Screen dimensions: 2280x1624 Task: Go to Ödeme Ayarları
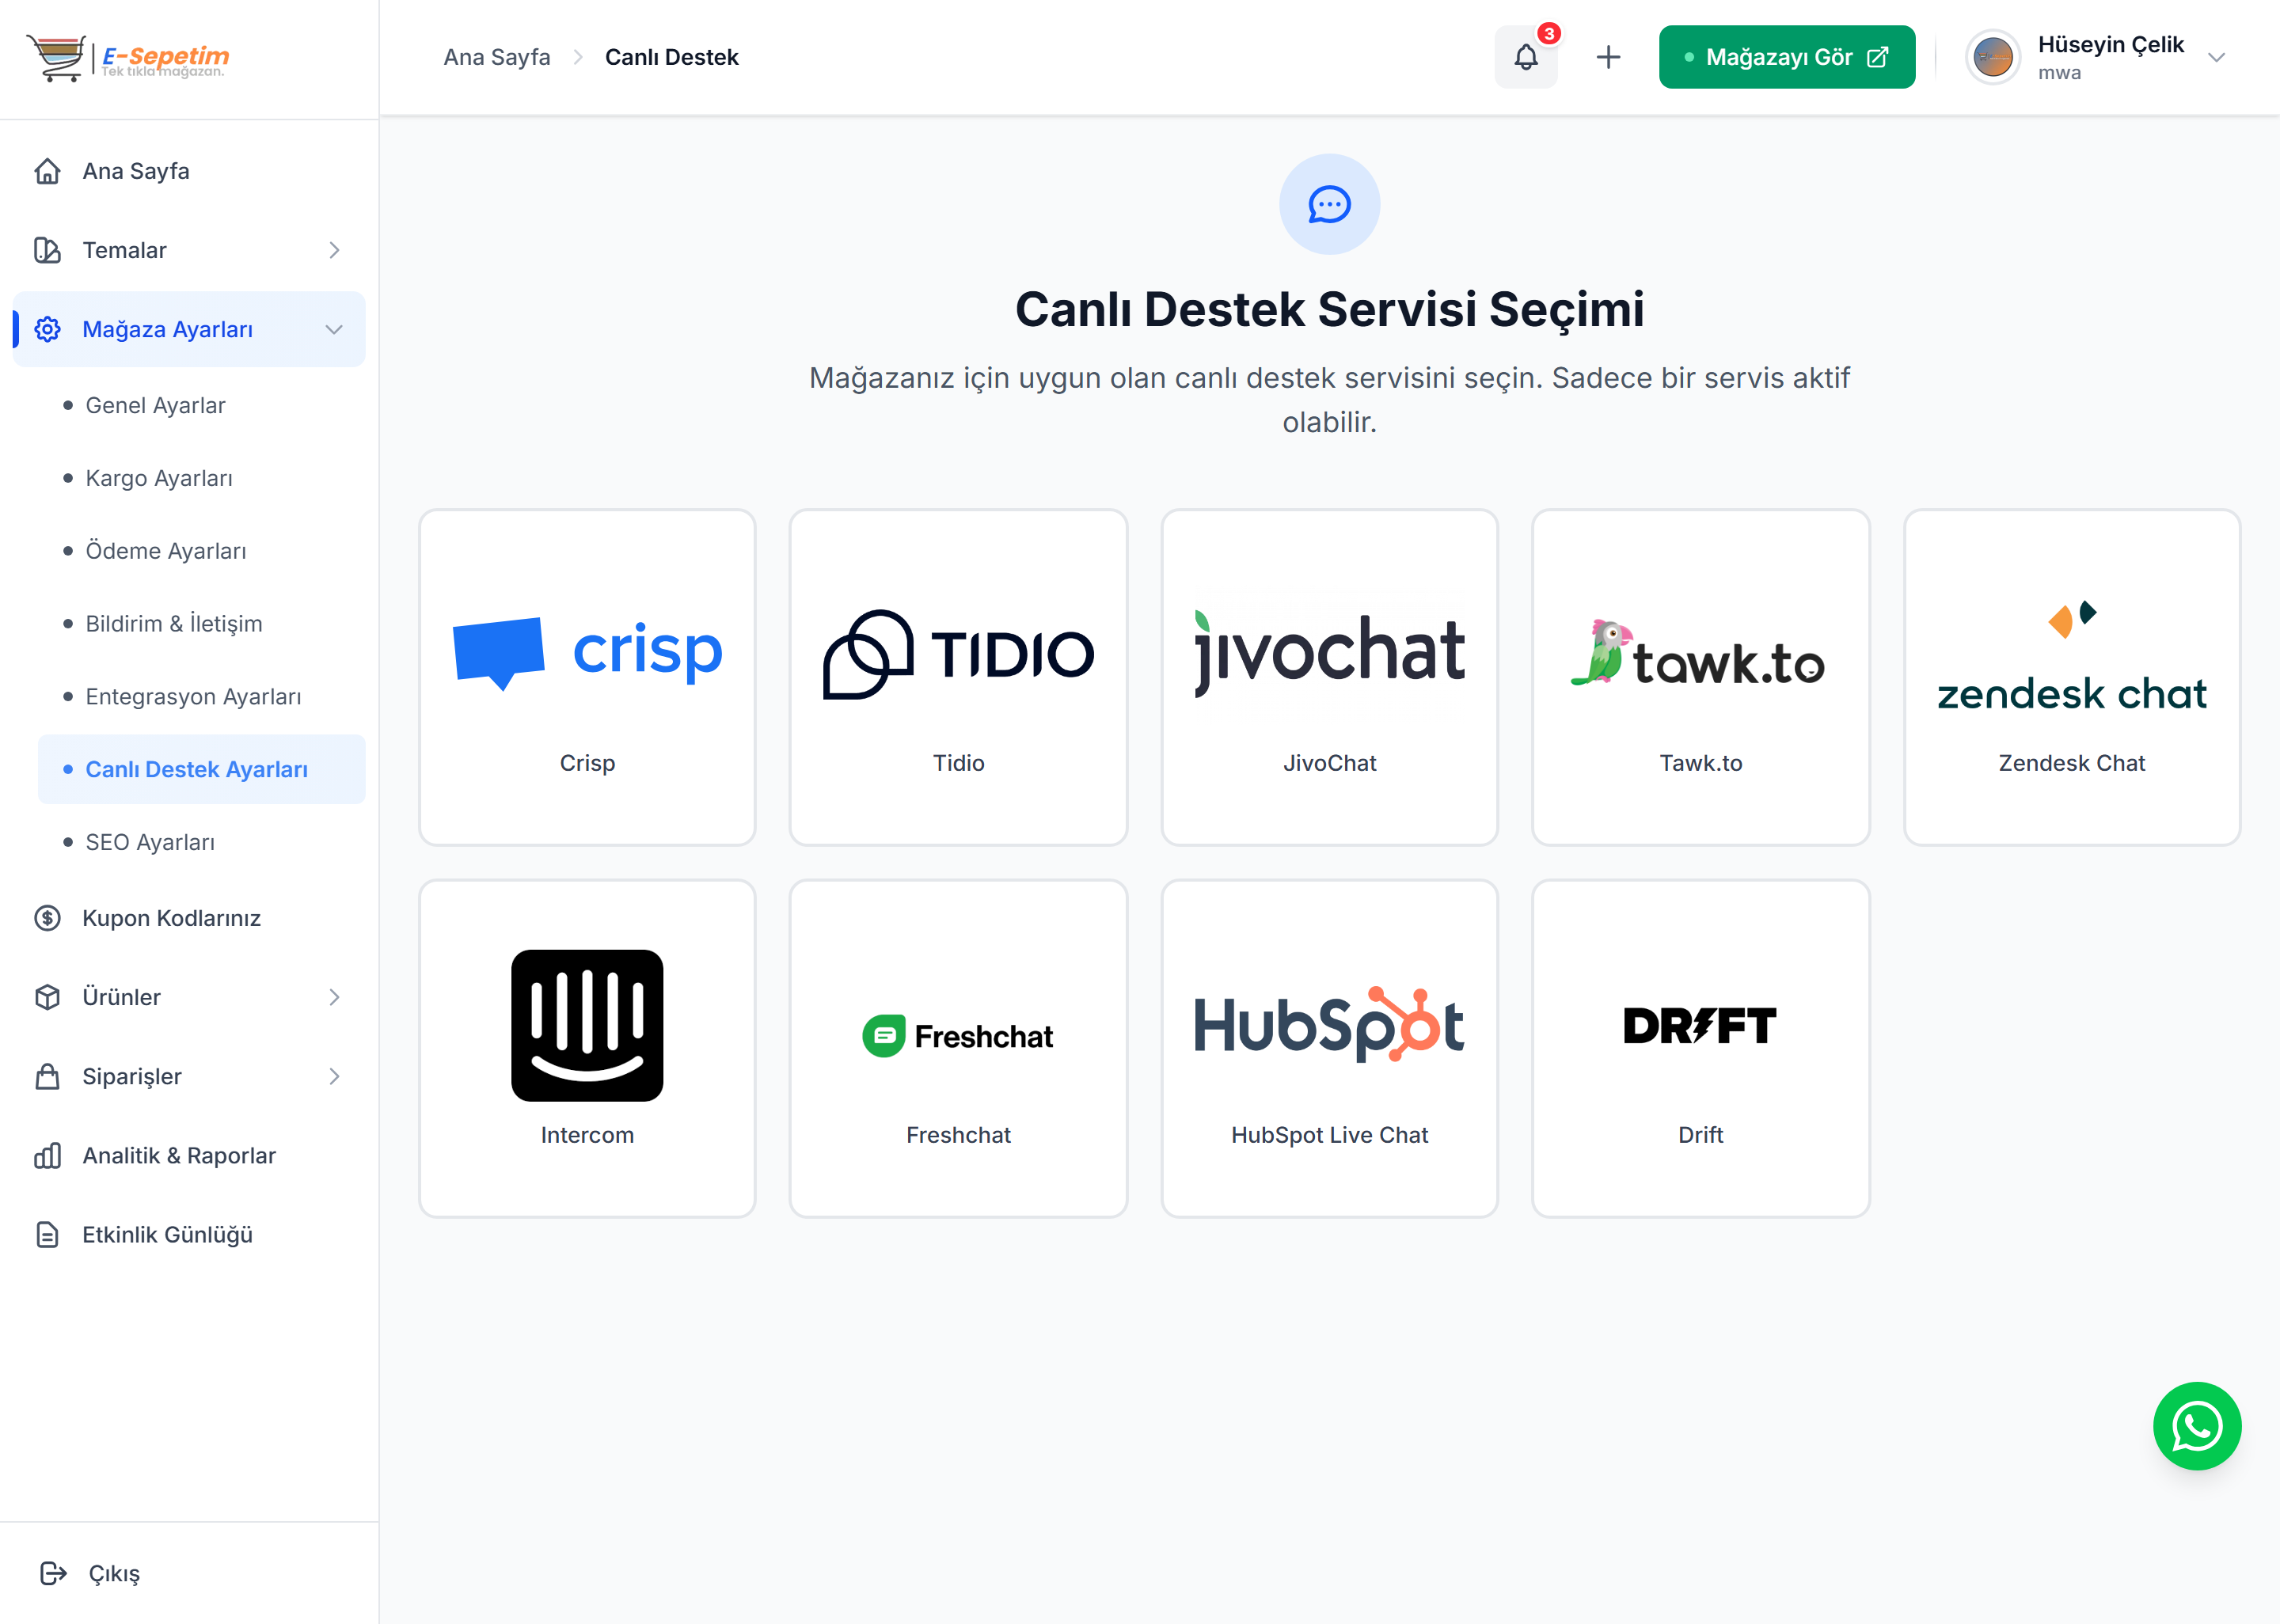tap(166, 551)
